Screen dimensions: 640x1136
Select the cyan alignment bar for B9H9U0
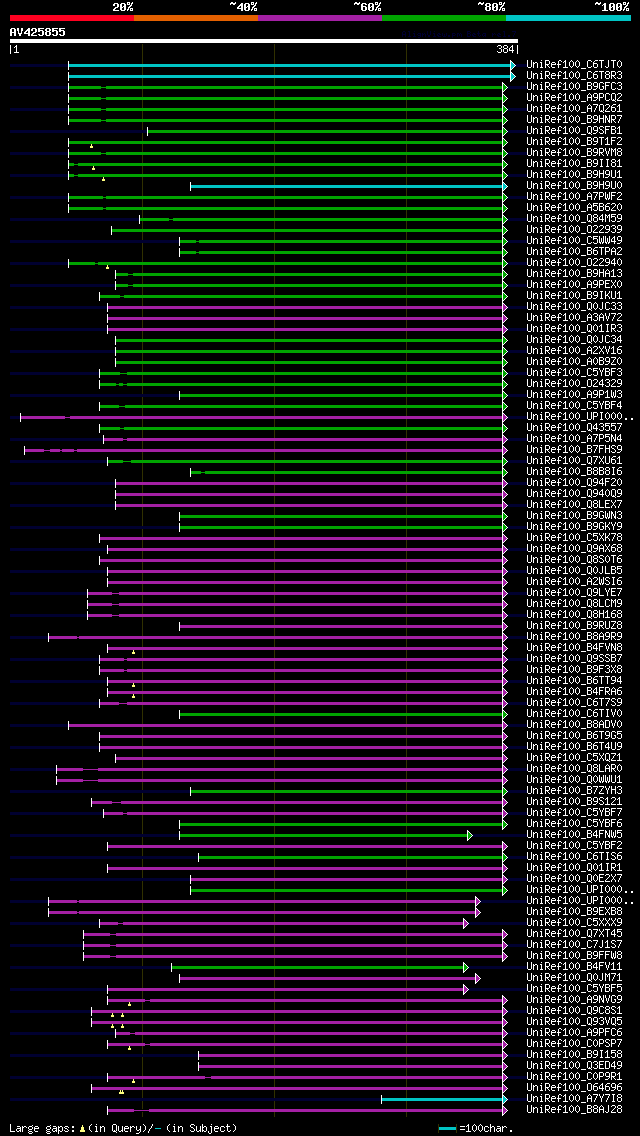tap(349, 186)
